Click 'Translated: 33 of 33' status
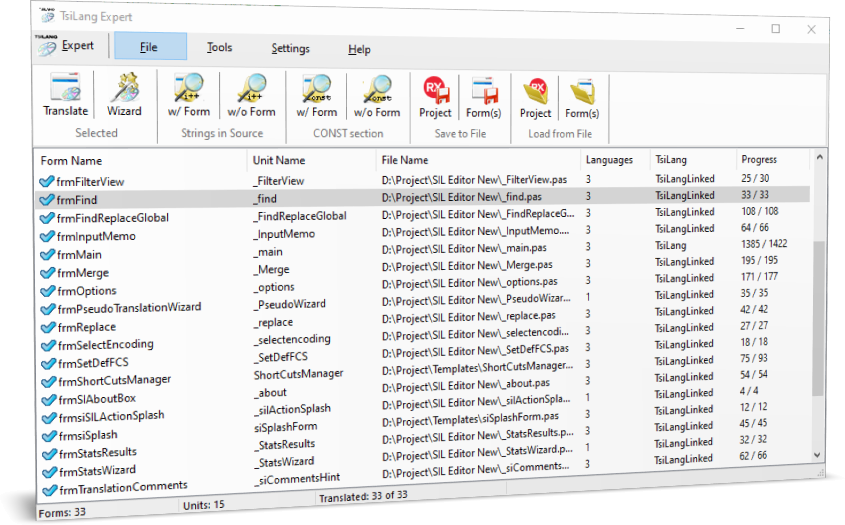 click(363, 496)
